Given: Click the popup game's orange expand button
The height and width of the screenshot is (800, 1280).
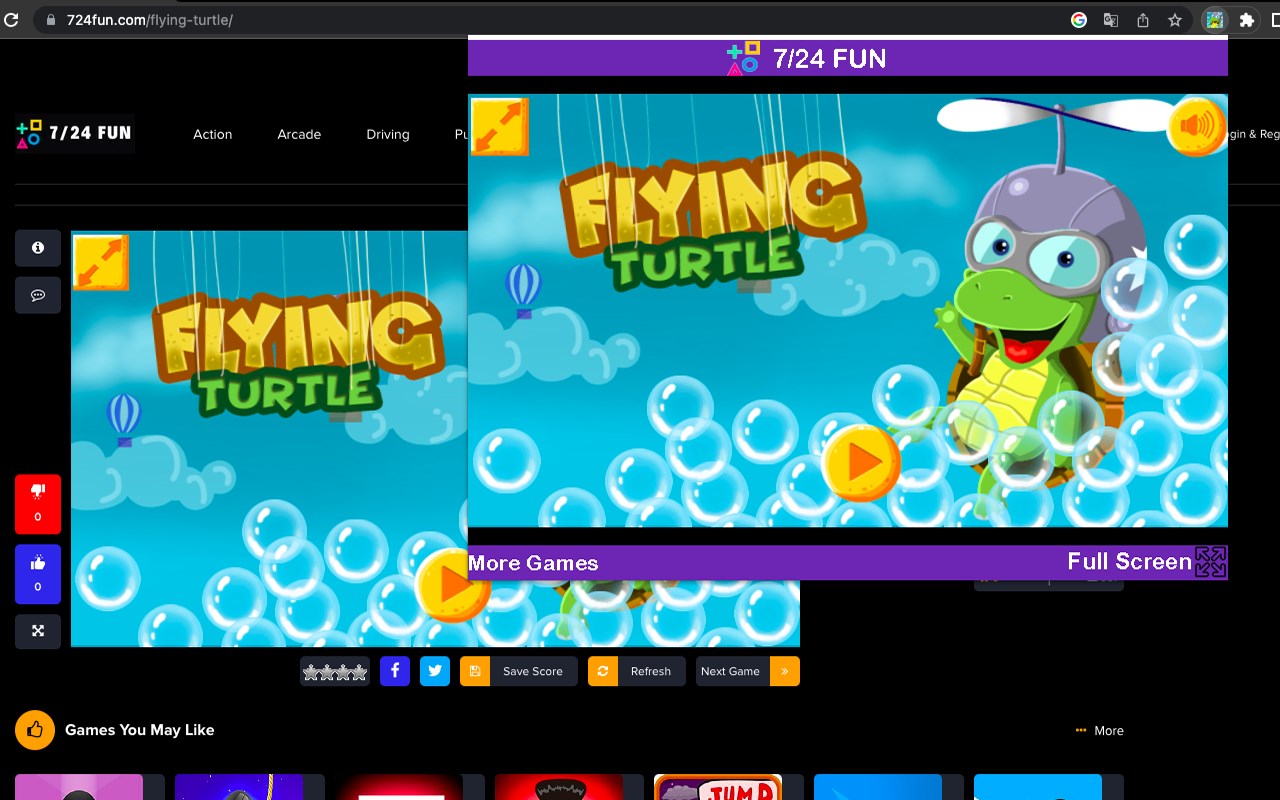Looking at the screenshot, I should [x=498, y=126].
